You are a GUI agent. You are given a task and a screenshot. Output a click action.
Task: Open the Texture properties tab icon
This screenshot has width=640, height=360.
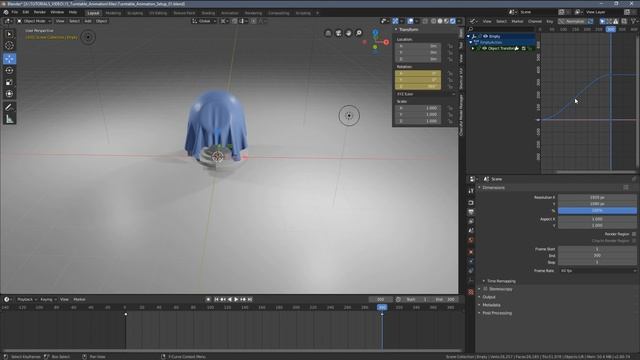tap(471, 292)
